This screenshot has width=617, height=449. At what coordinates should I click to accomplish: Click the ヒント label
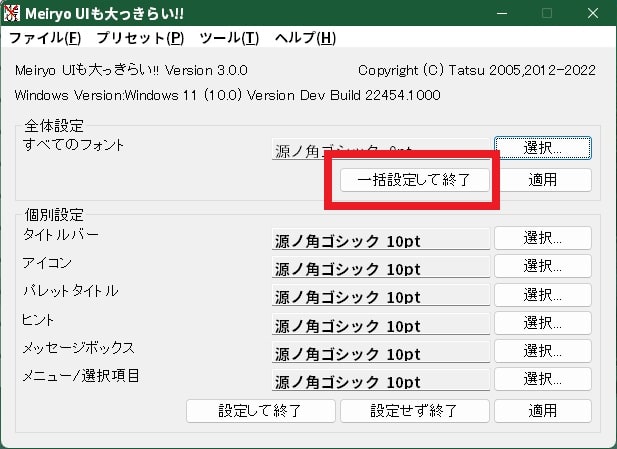click(38, 320)
